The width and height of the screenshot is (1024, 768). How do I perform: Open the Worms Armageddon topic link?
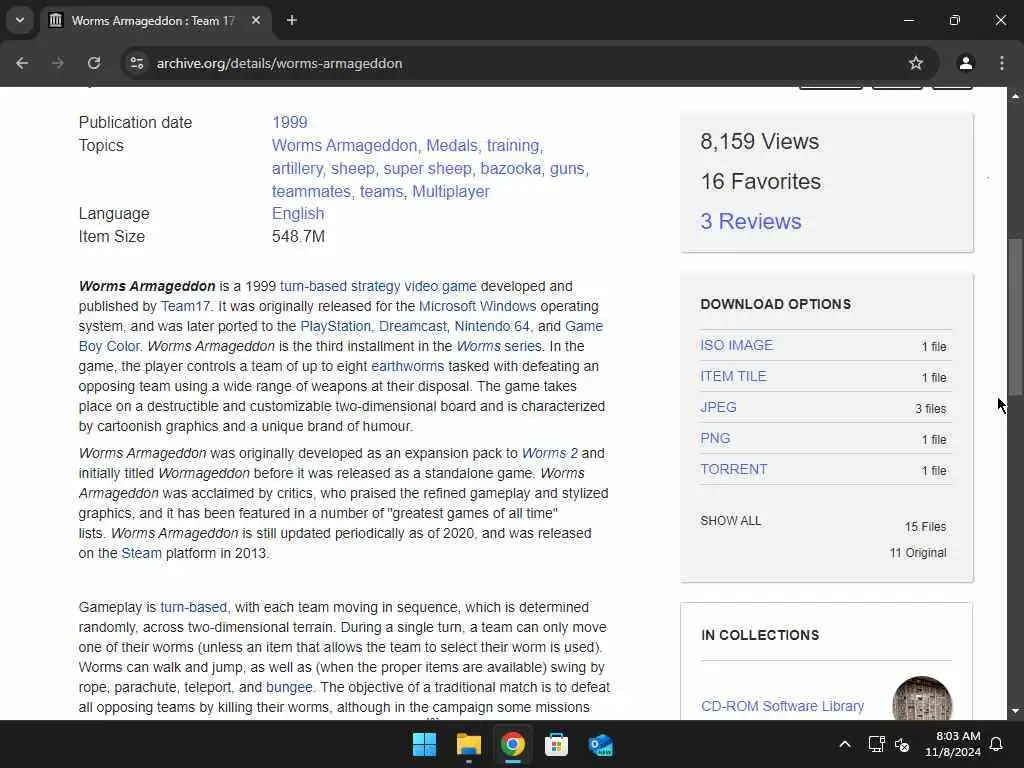pyautogui.click(x=344, y=145)
